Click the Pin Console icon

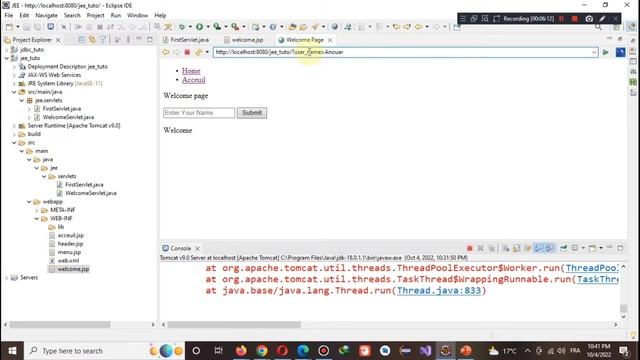[564, 248]
